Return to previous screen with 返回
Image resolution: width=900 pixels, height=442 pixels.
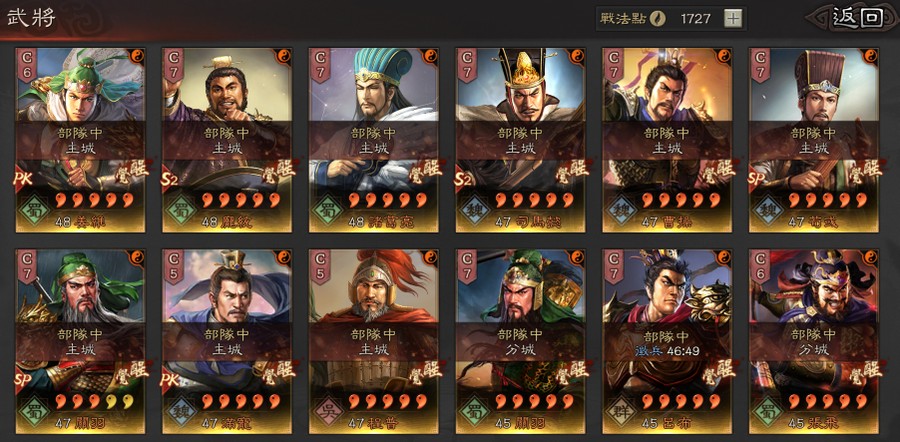point(858,18)
